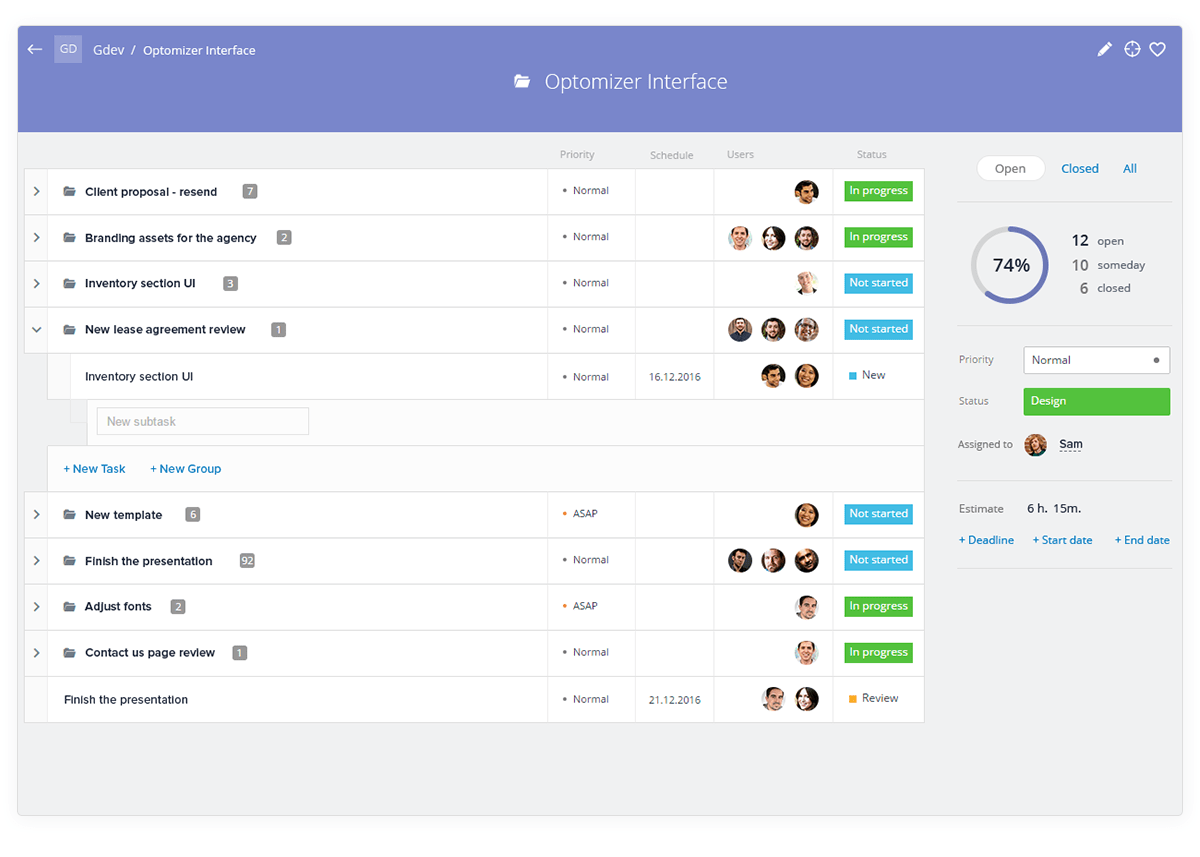Click folder icon of Inventory section UI group
1200x857 pixels.
70,283
